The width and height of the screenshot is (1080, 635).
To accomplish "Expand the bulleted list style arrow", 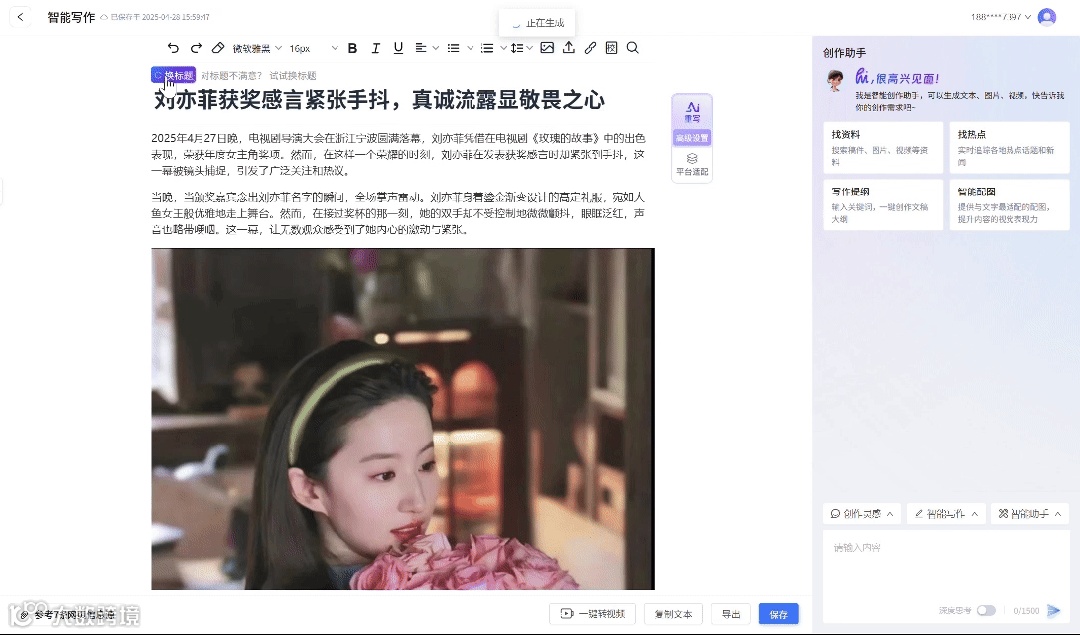I will click(470, 48).
